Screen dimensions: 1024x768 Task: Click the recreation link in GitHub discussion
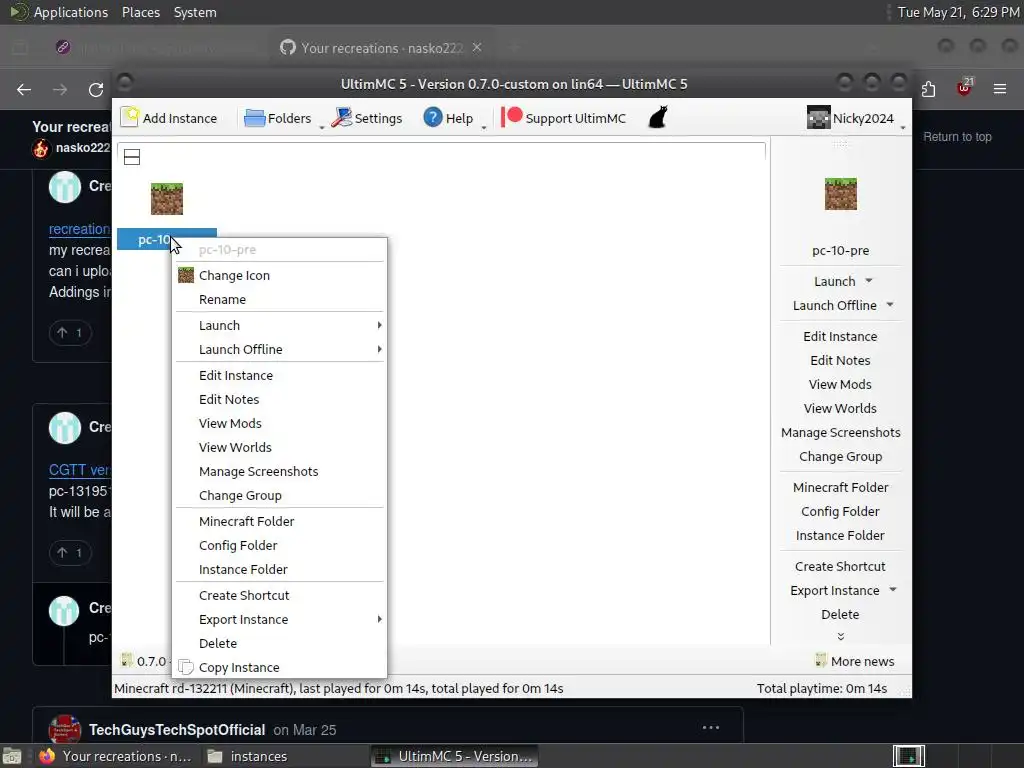pos(80,229)
